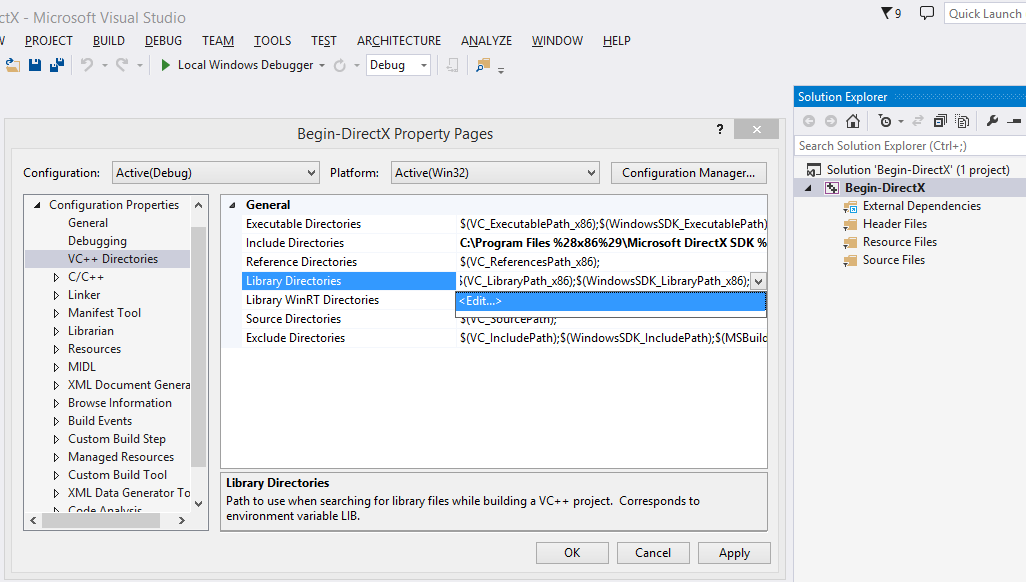
Task: Collapse the General property group
Action: coord(232,205)
